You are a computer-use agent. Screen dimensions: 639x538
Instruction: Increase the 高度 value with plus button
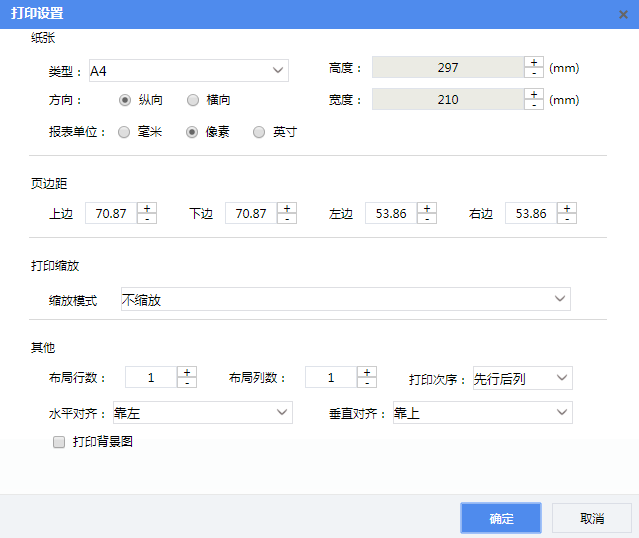click(534, 63)
